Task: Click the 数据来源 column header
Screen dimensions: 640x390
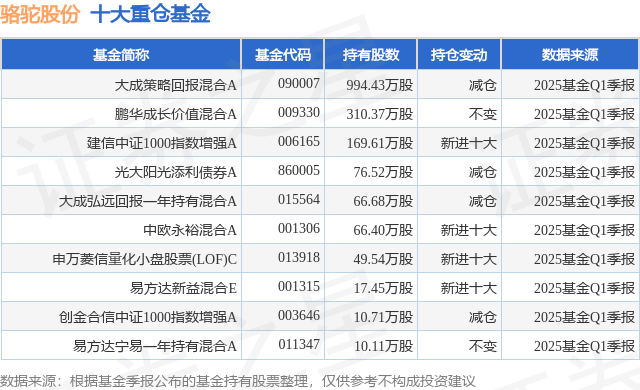Action: click(570, 55)
